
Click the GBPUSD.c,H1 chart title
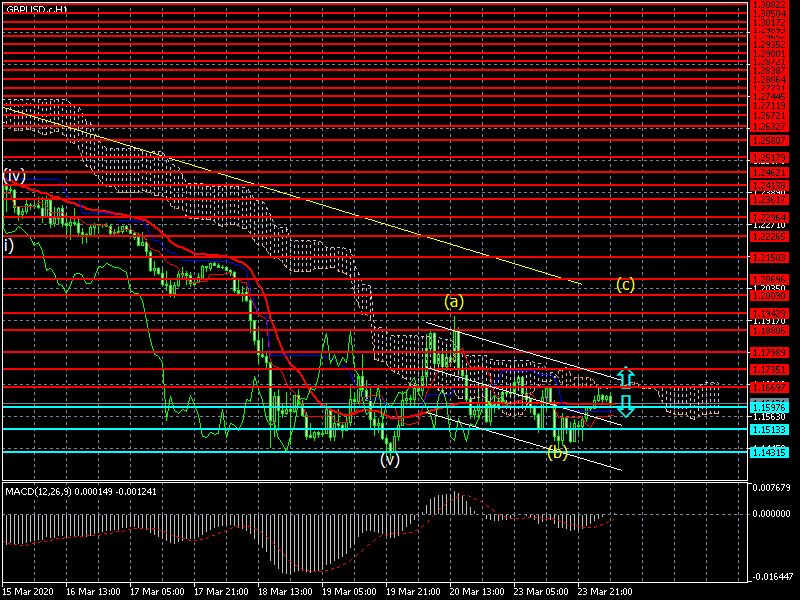(38, 8)
